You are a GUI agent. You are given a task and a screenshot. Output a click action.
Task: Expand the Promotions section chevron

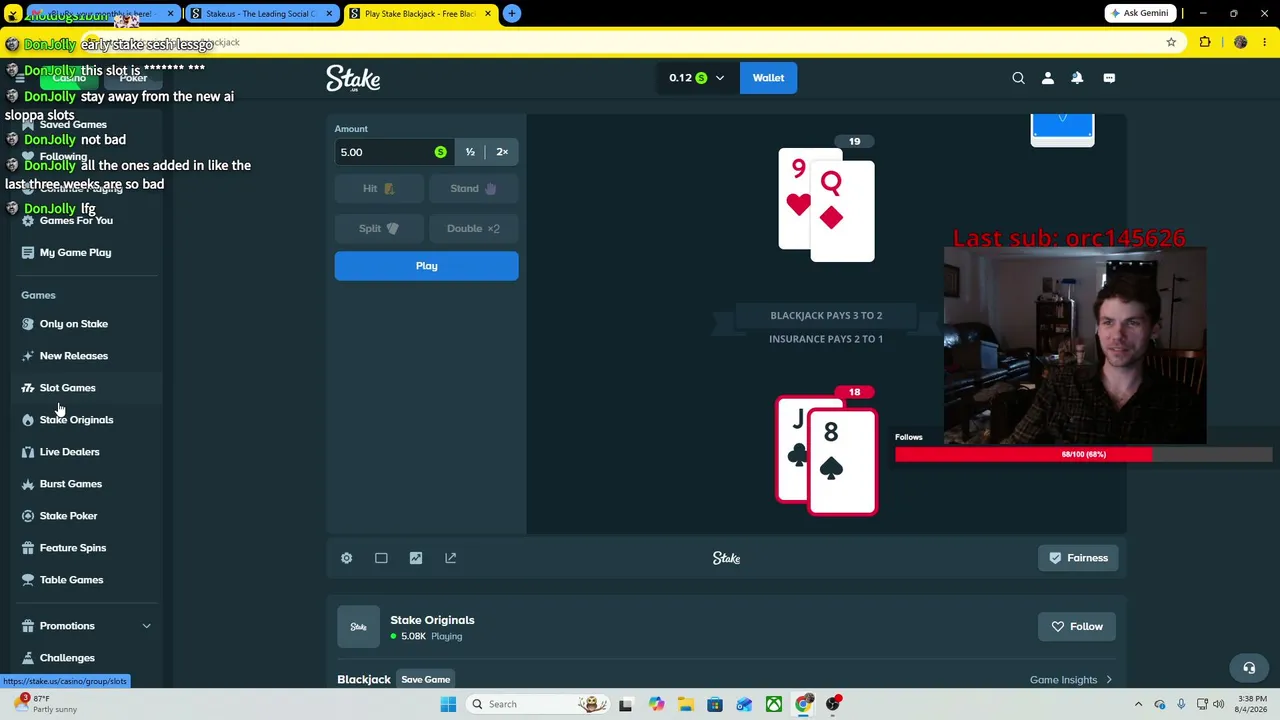tap(146, 626)
